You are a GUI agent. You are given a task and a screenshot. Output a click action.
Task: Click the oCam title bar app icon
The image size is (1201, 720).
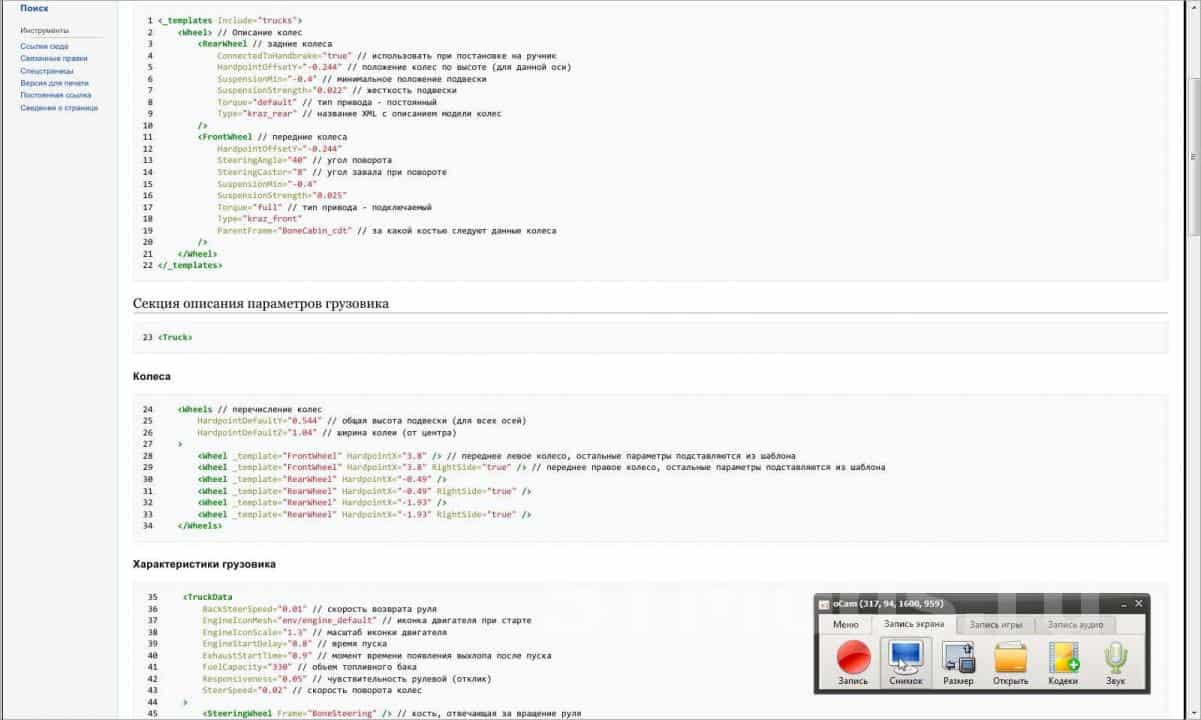tap(824, 604)
